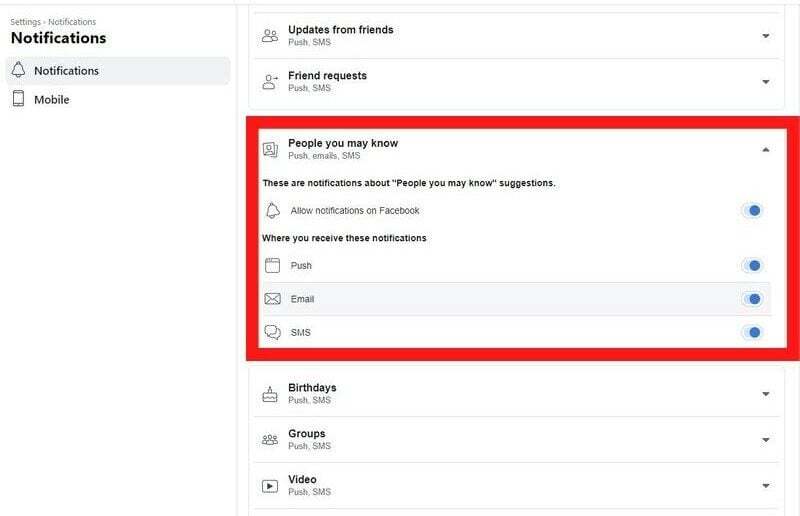Click the large Notifications page heading
The height and width of the screenshot is (516, 800).
(59, 38)
